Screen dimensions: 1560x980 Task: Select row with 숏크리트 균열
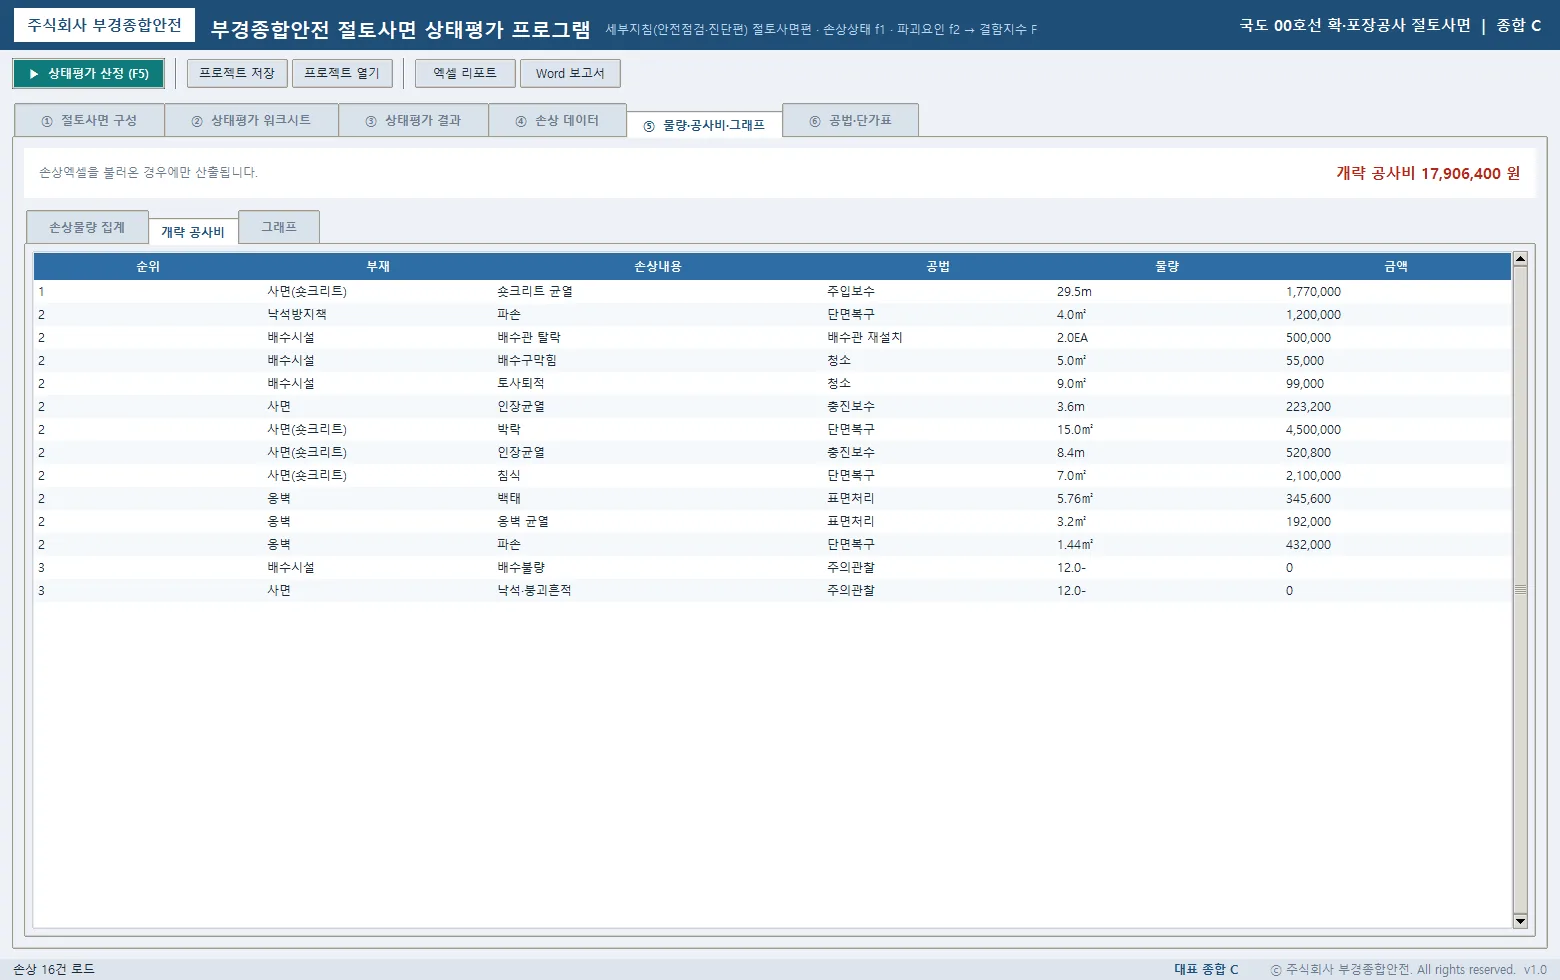point(772,292)
